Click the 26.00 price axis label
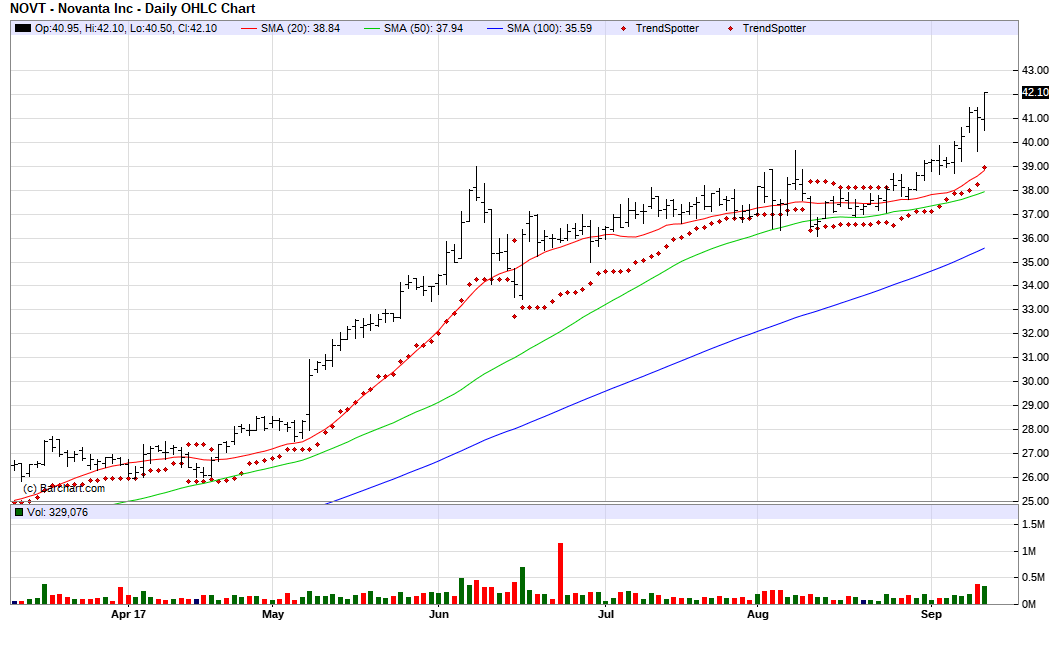This screenshot has width=1060, height=645. (x=1035, y=477)
